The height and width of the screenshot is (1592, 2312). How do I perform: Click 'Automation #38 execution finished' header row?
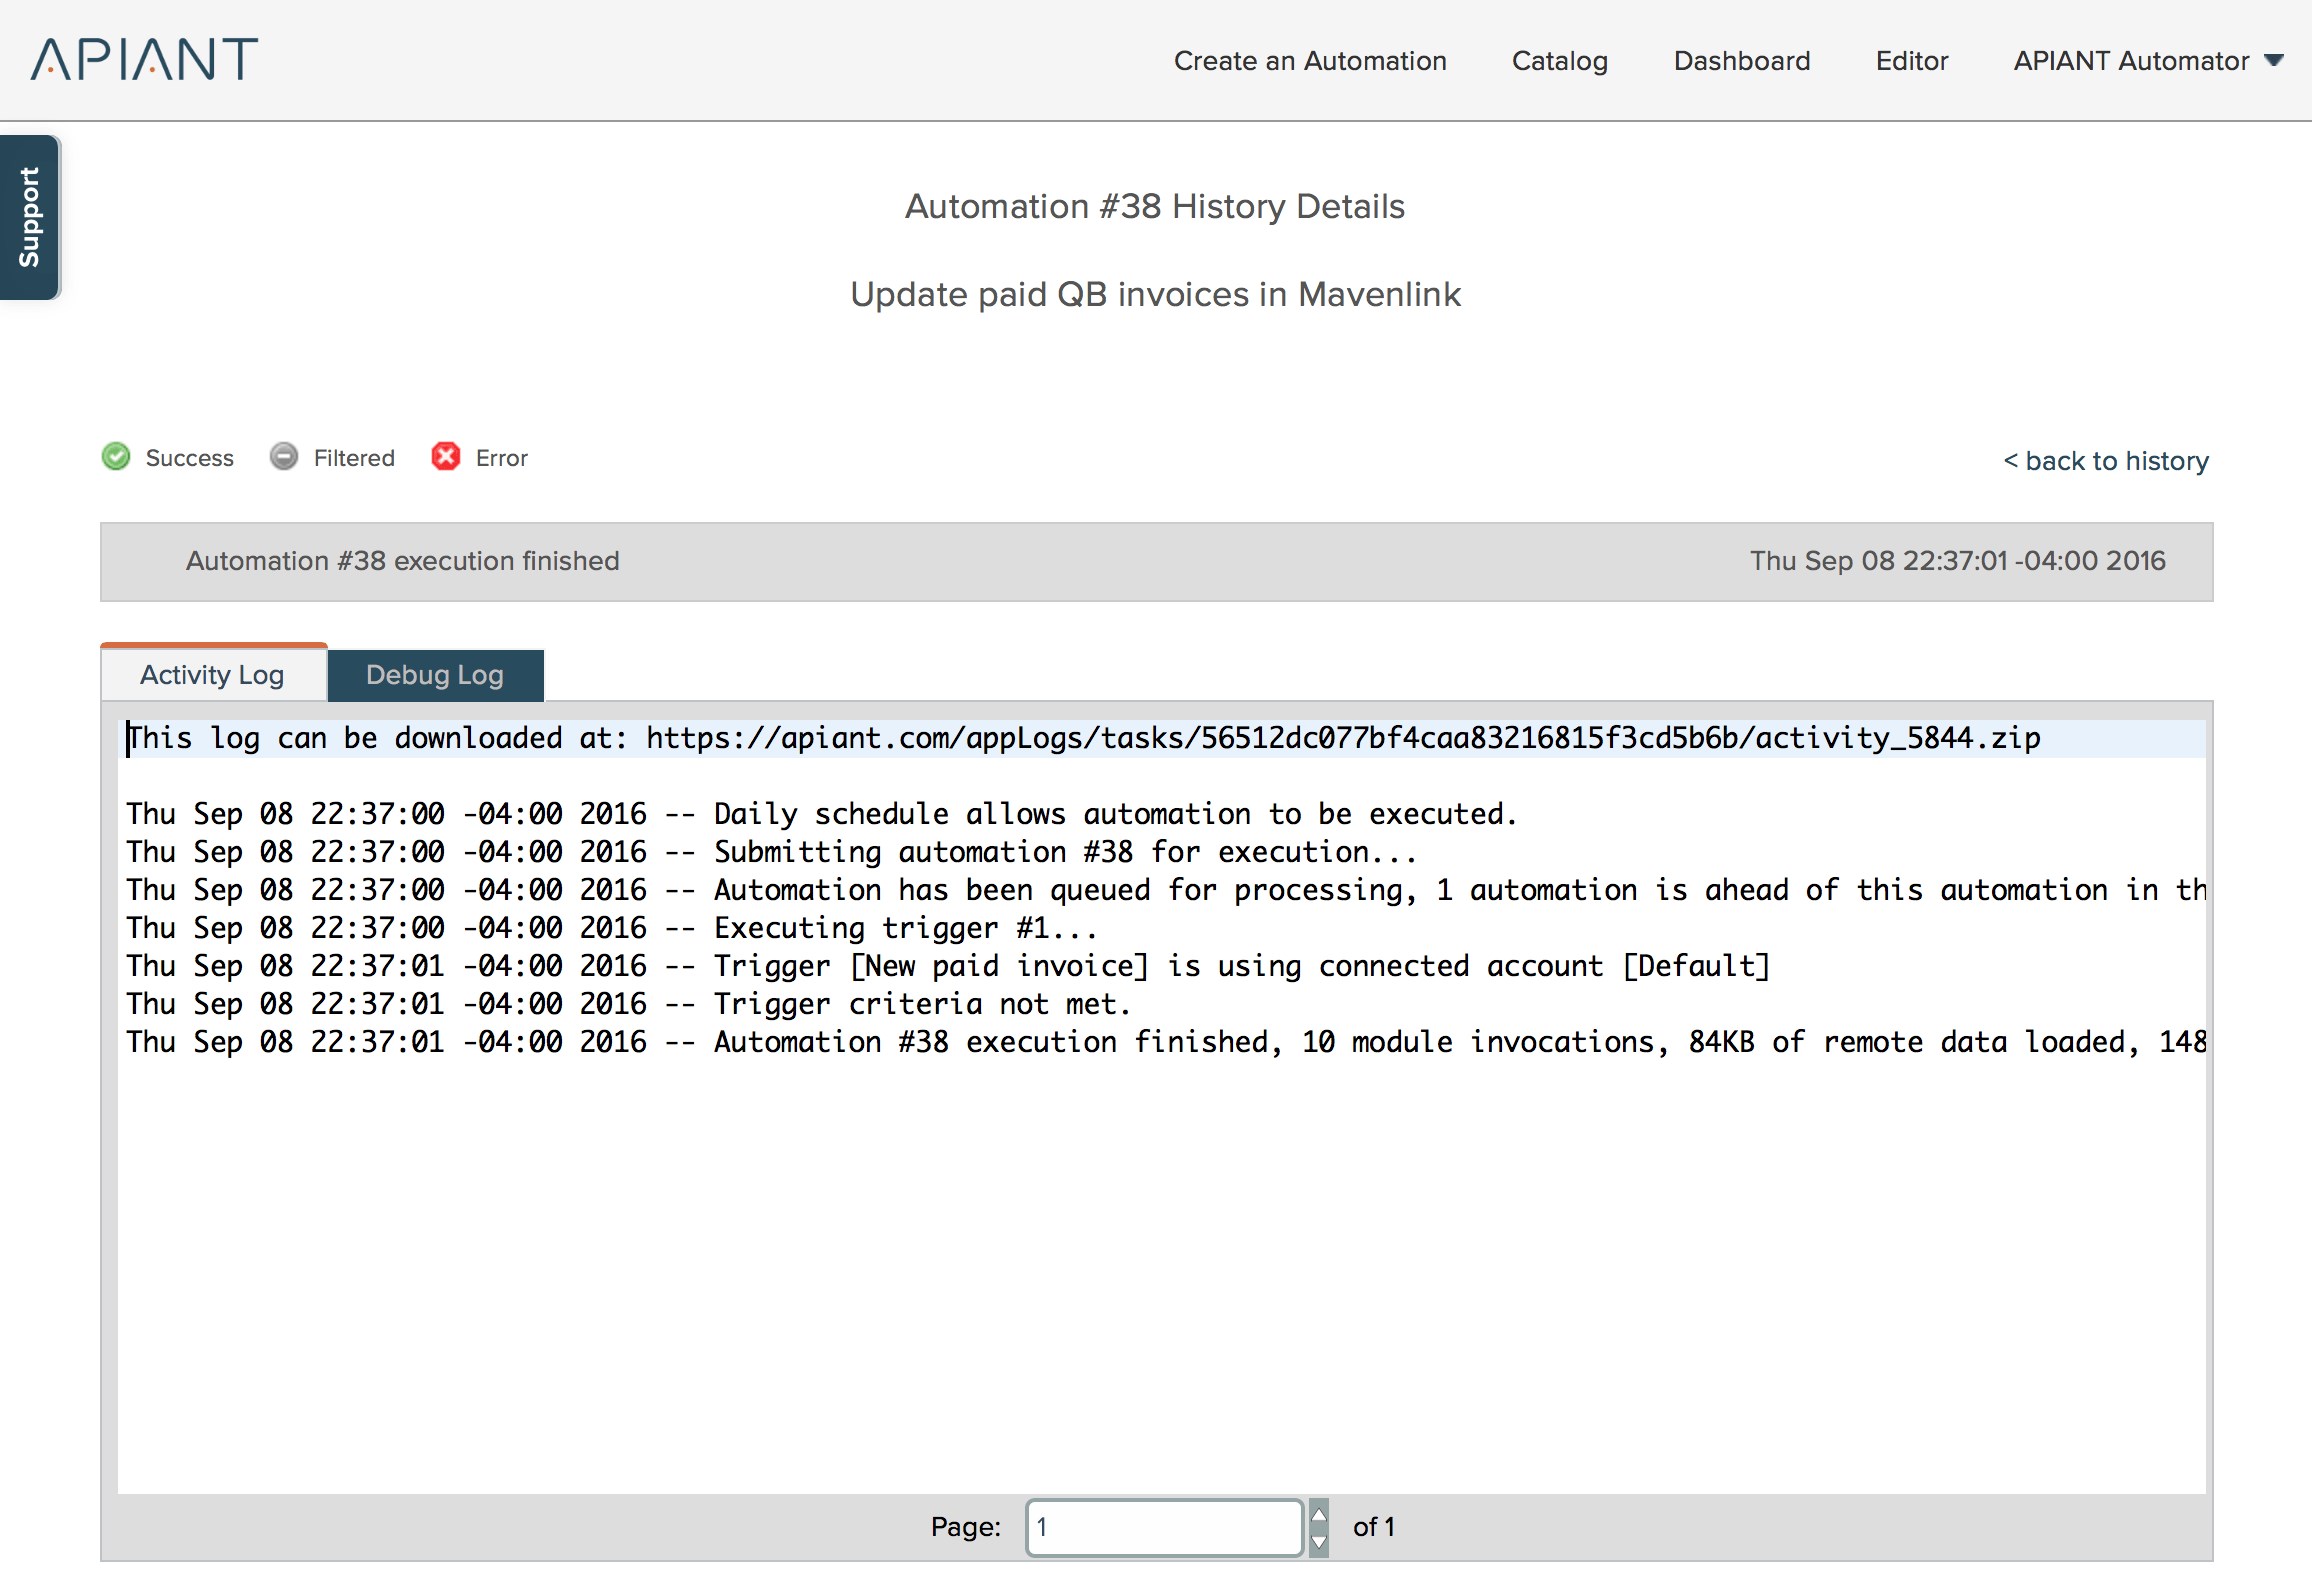(x=1157, y=561)
